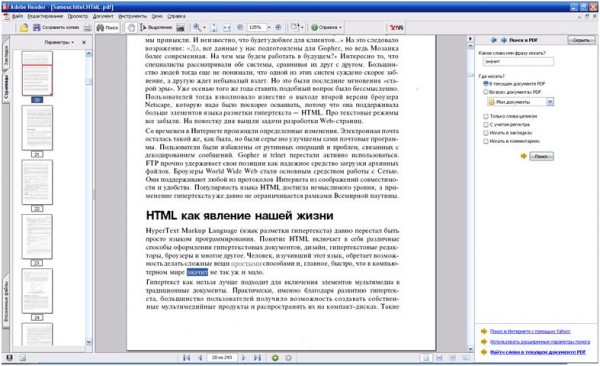Screen dimensions: 600x366
Task: Select the Snapshot camera tool
Action: tap(181, 28)
